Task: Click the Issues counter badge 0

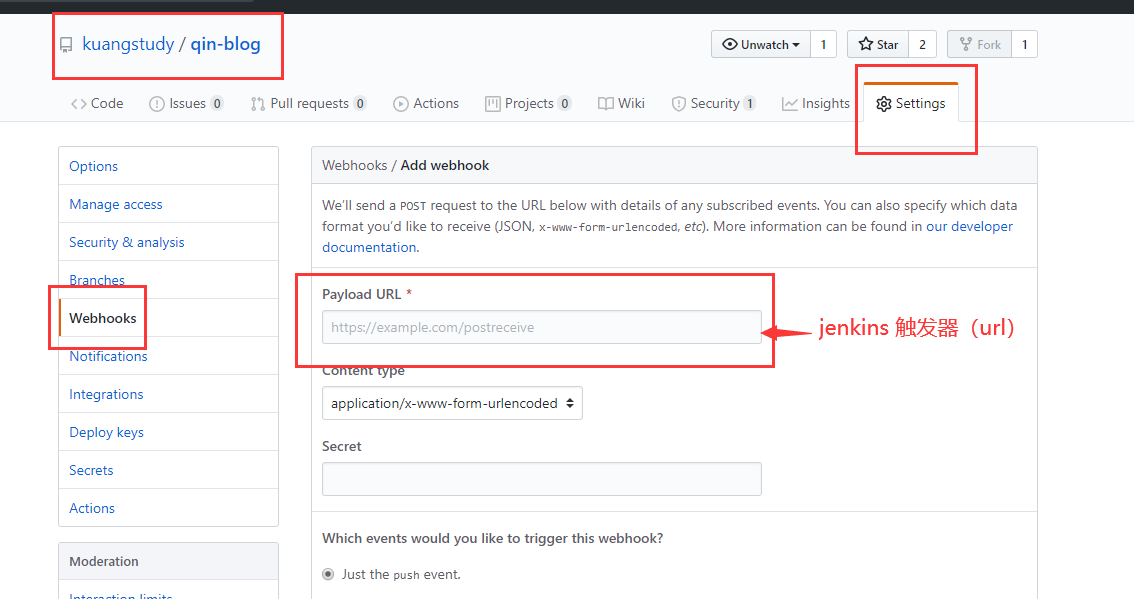Action: point(216,103)
